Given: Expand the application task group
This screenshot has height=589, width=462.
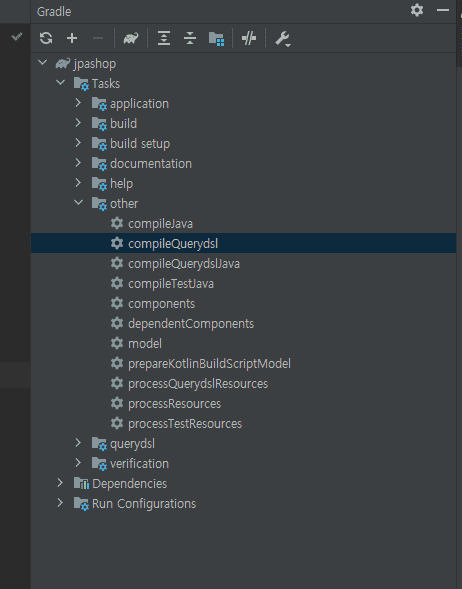Looking at the screenshot, I should click(78, 103).
